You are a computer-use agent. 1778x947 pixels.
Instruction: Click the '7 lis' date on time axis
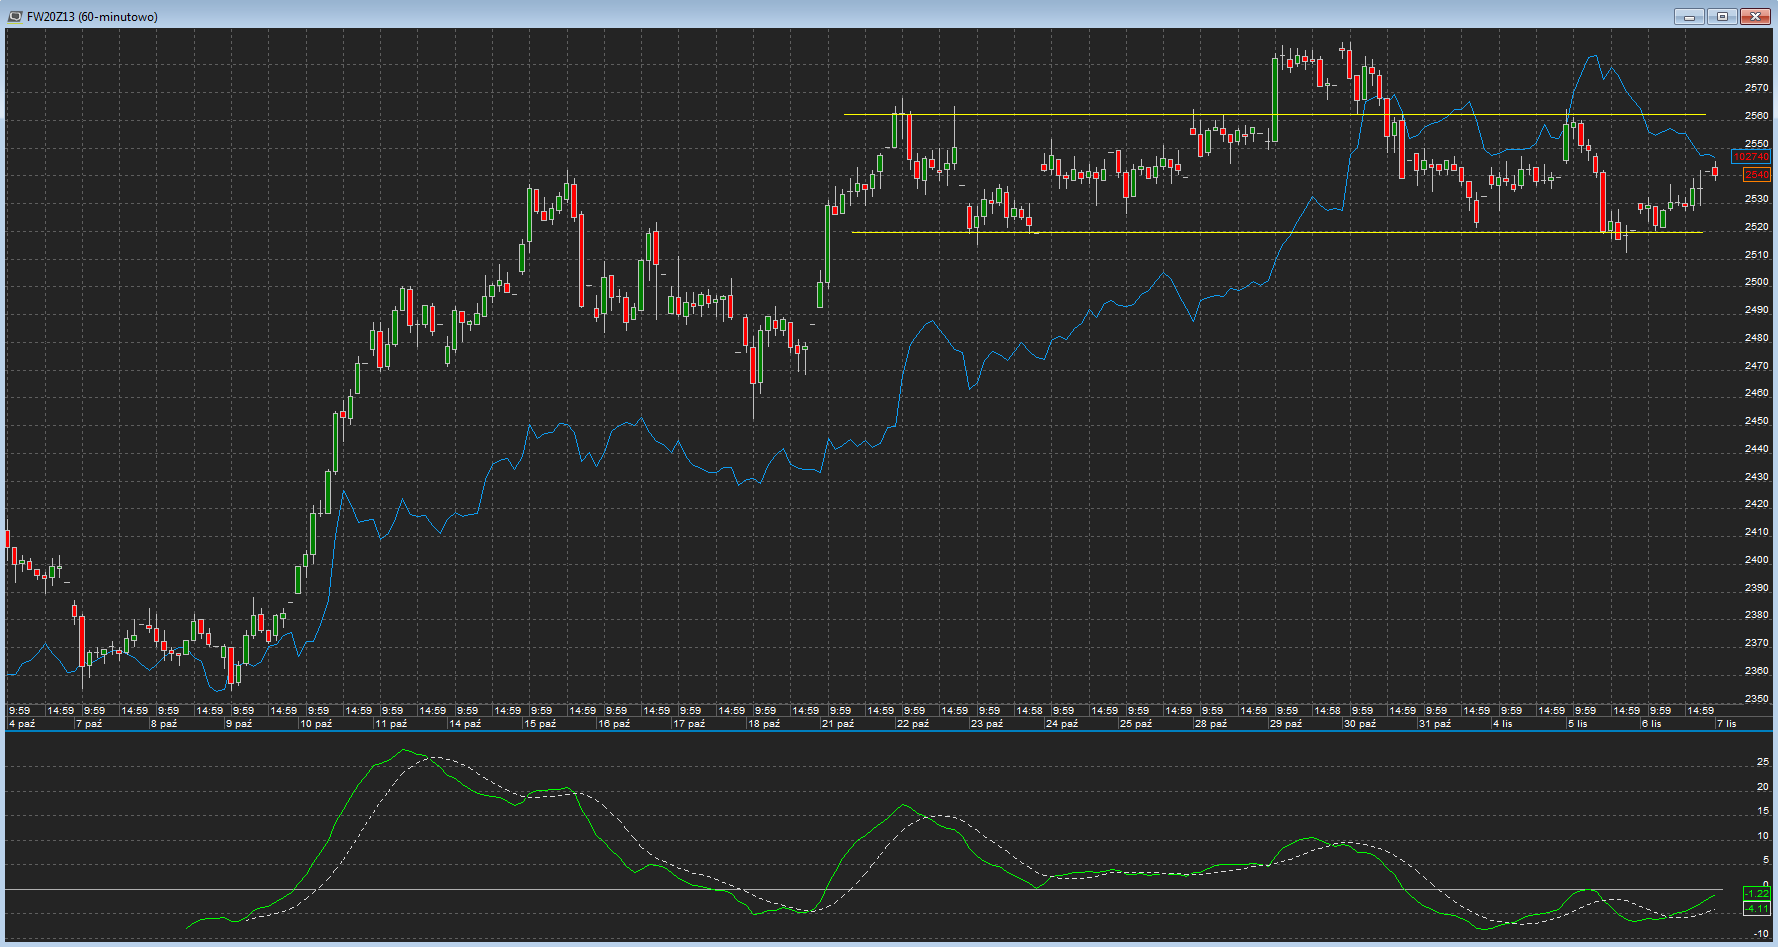pyautogui.click(x=1727, y=723)
